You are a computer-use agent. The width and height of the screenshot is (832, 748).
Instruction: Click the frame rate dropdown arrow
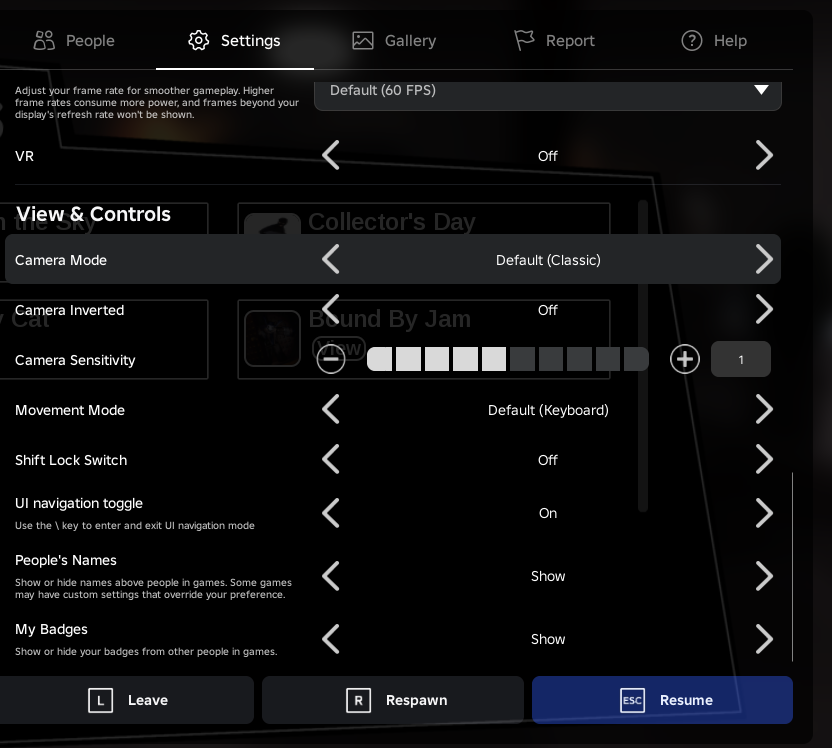(761, 90)
